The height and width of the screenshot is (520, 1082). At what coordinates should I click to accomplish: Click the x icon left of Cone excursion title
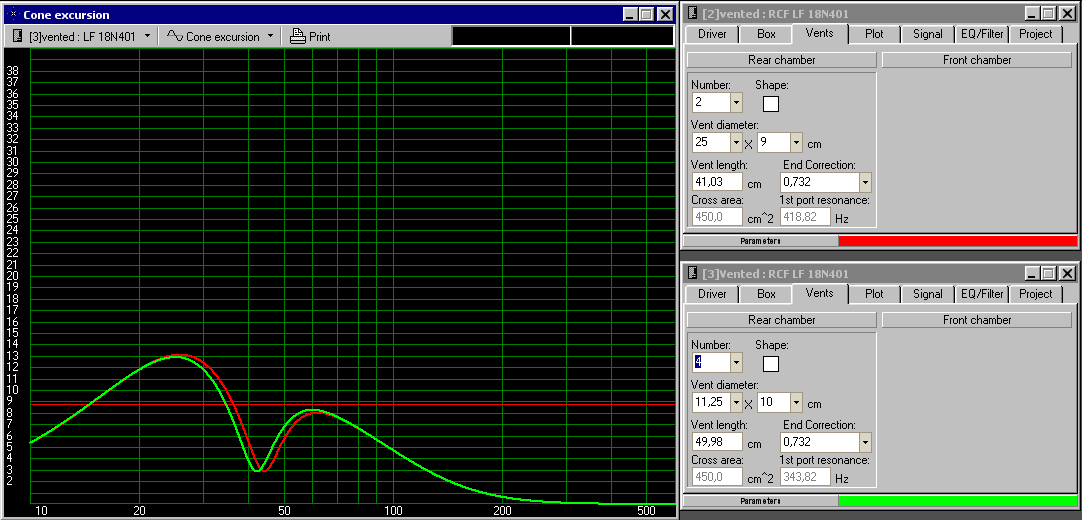click(x=11, y=15)
